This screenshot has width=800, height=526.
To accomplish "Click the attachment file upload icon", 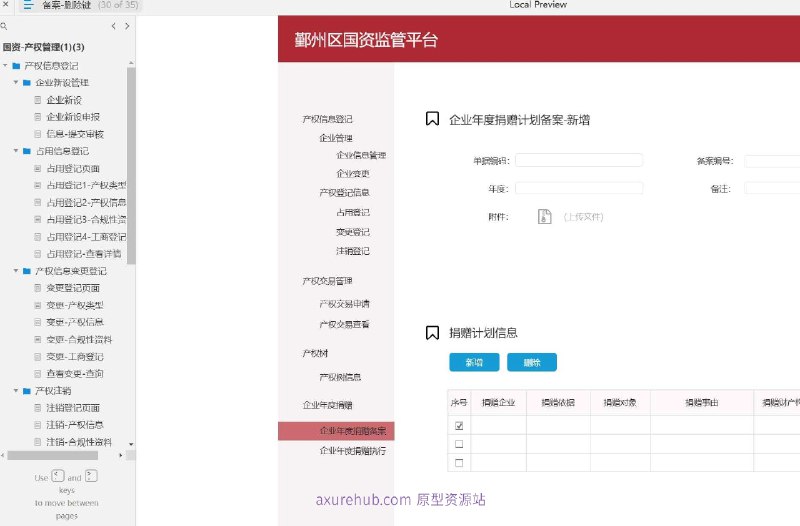I will coord(544,216).
